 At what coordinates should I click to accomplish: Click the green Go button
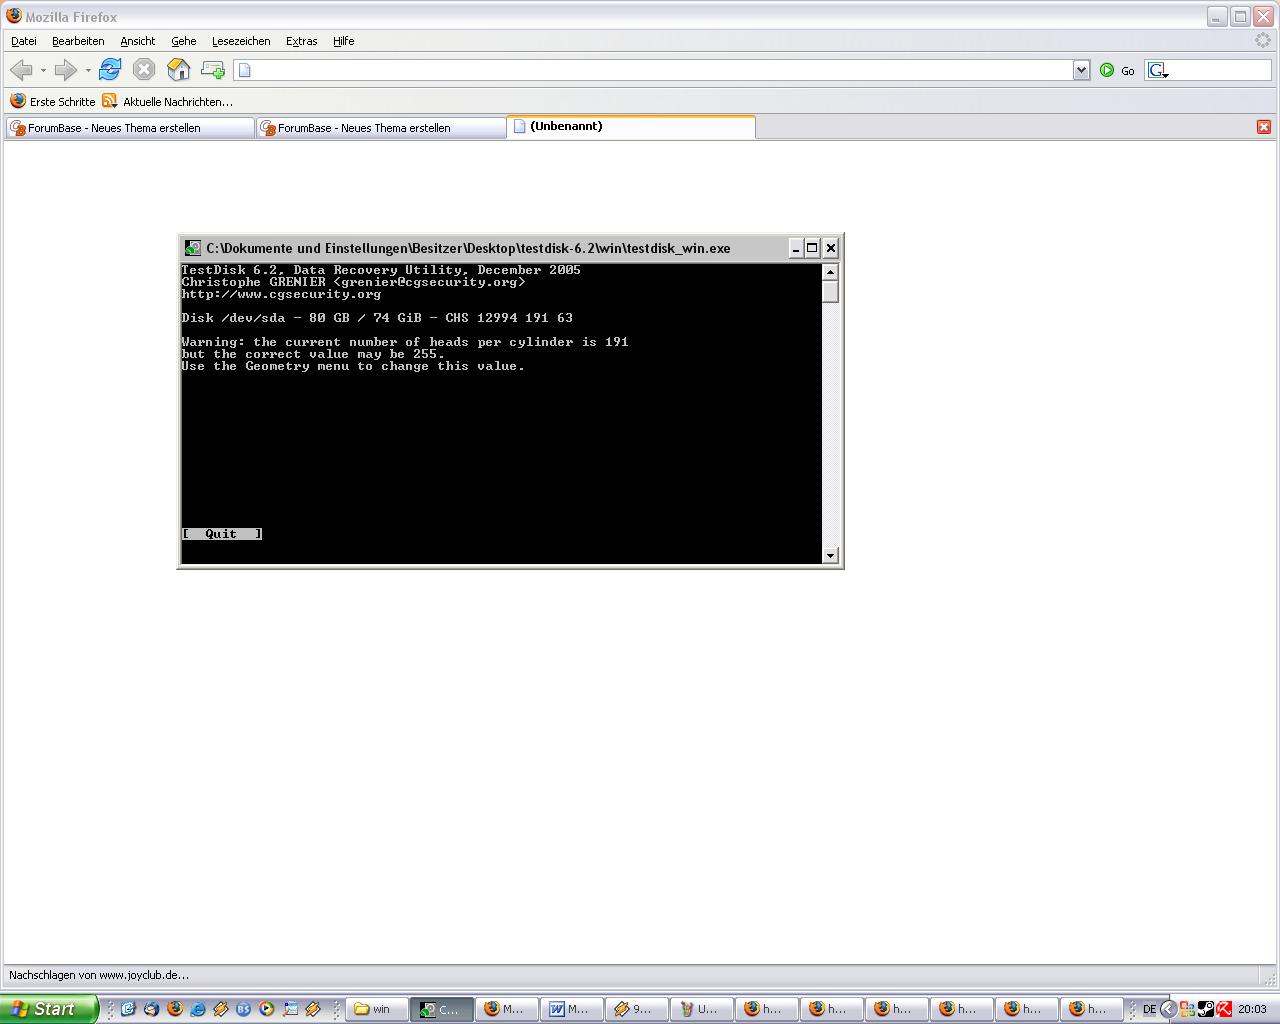click(x=1117, y=70)
